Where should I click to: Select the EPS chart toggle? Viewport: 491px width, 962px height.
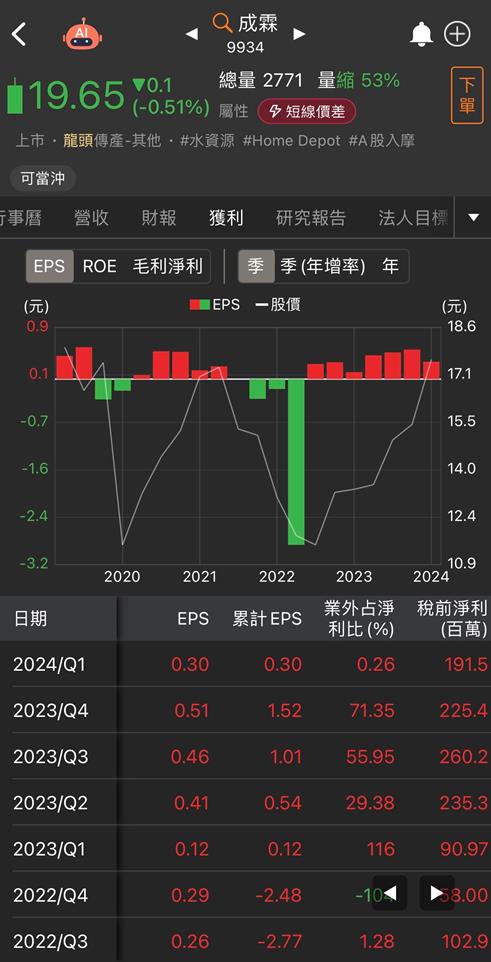pos(49,266)
